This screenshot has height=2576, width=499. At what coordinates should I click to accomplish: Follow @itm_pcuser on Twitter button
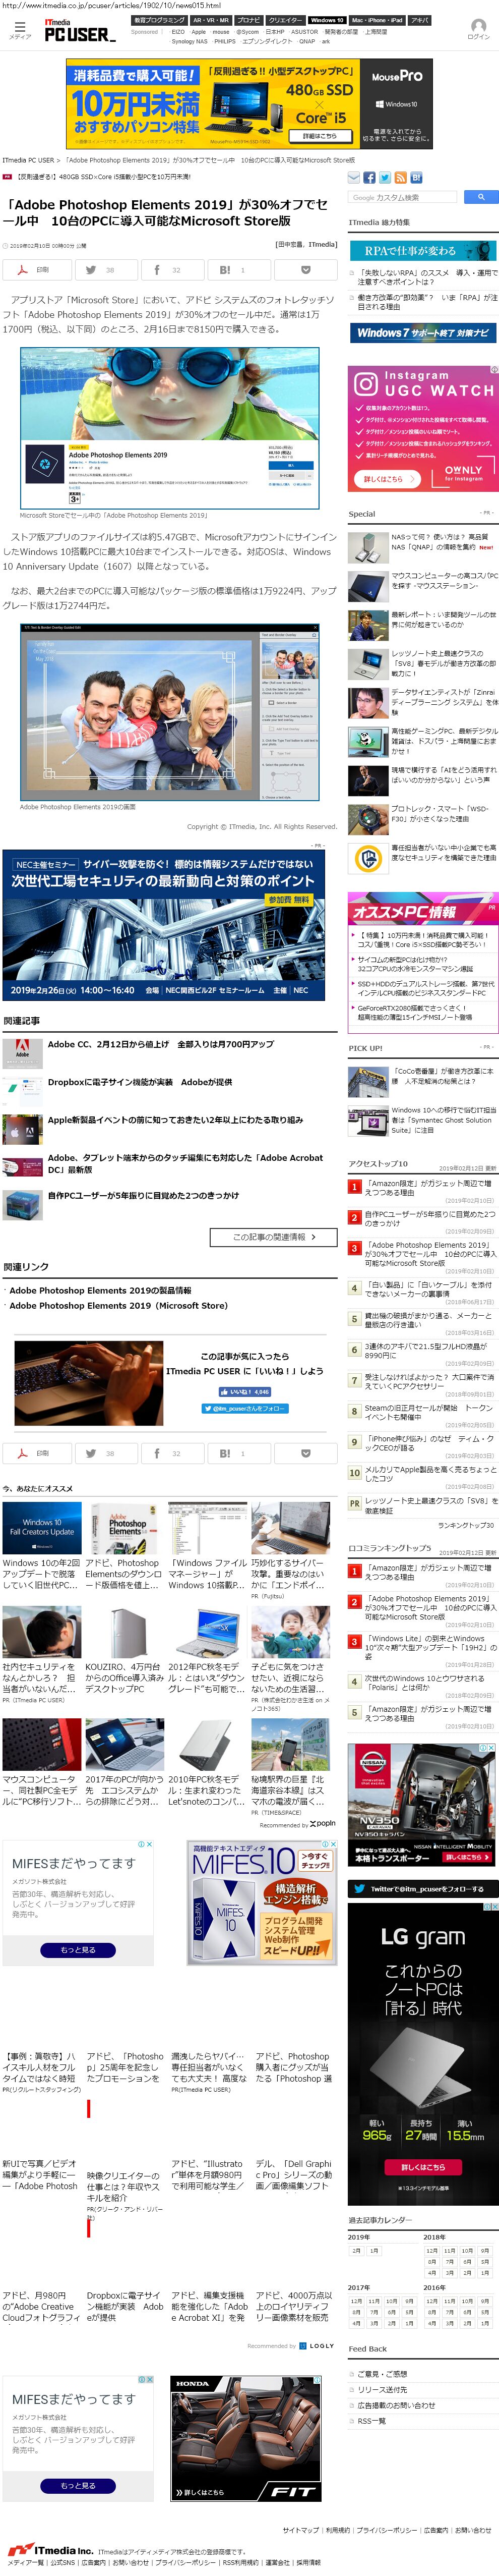(244, 1408)
